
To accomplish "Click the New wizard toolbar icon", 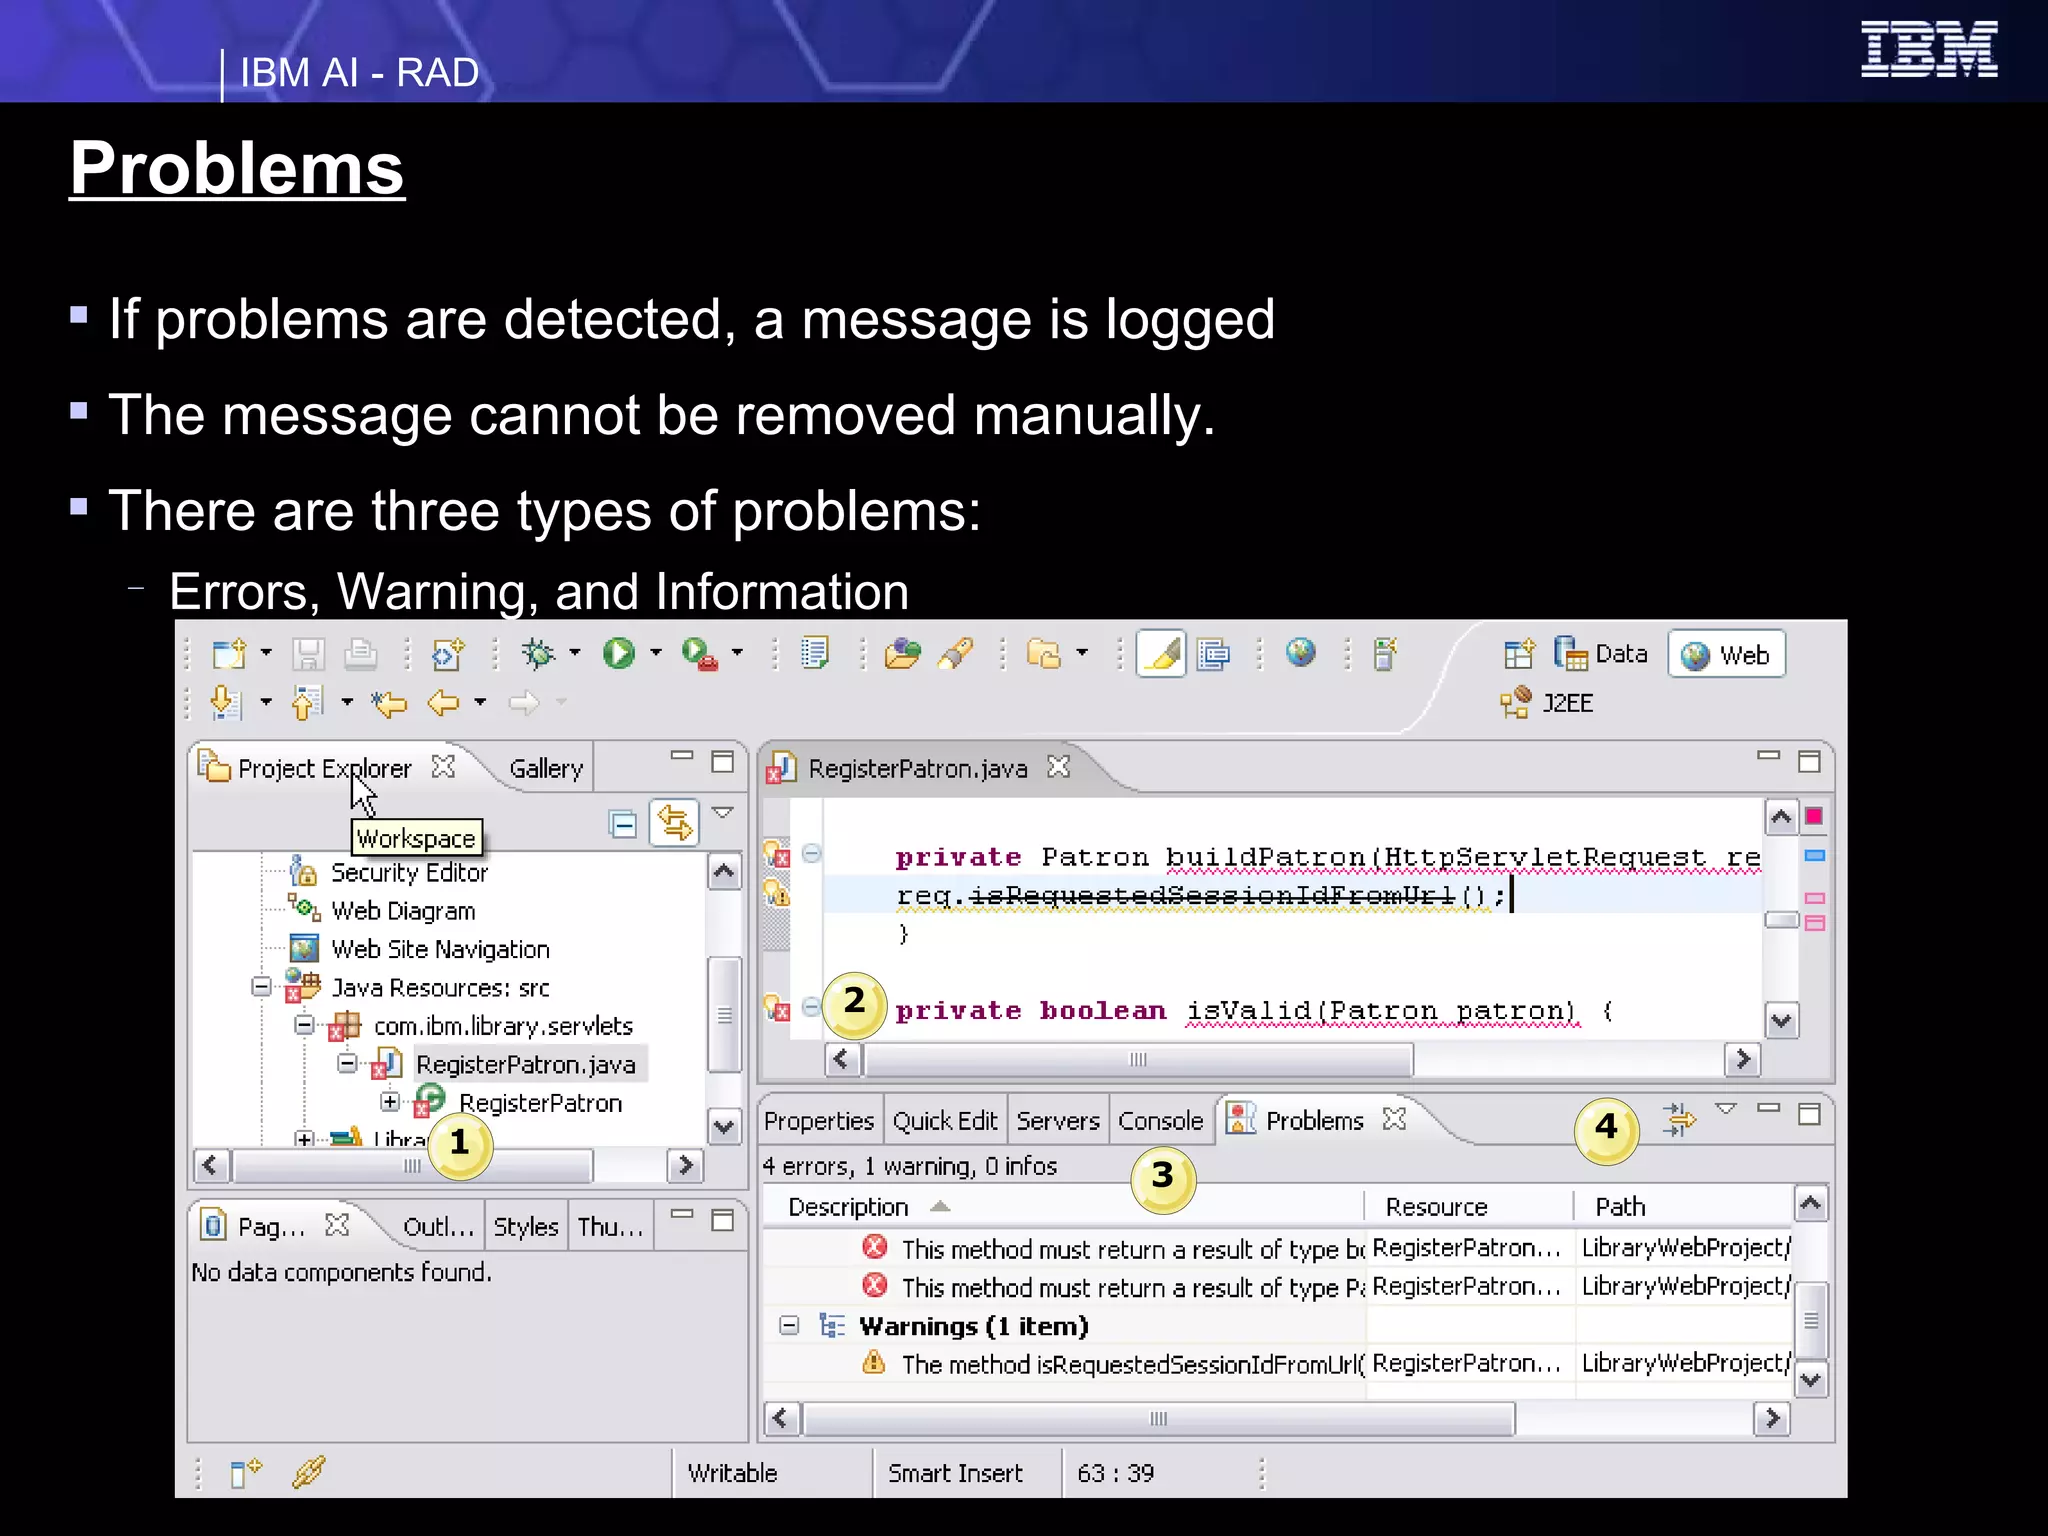I will point(229,654).
